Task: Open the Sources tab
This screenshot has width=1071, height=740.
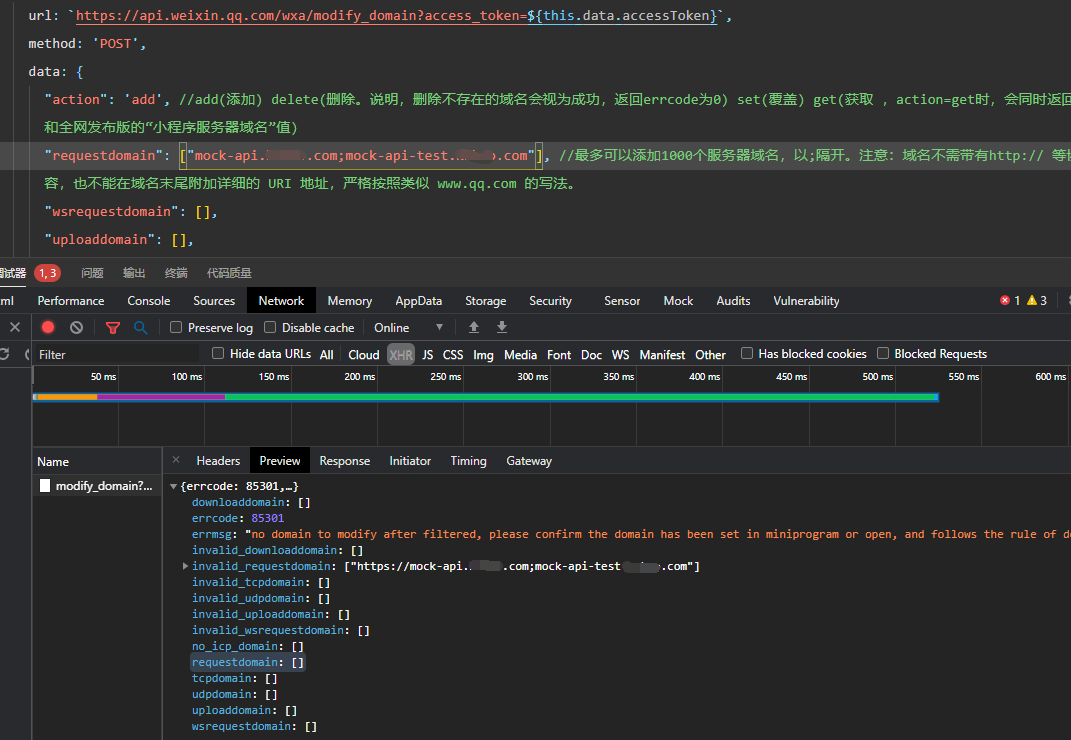Action: [214, 301]
